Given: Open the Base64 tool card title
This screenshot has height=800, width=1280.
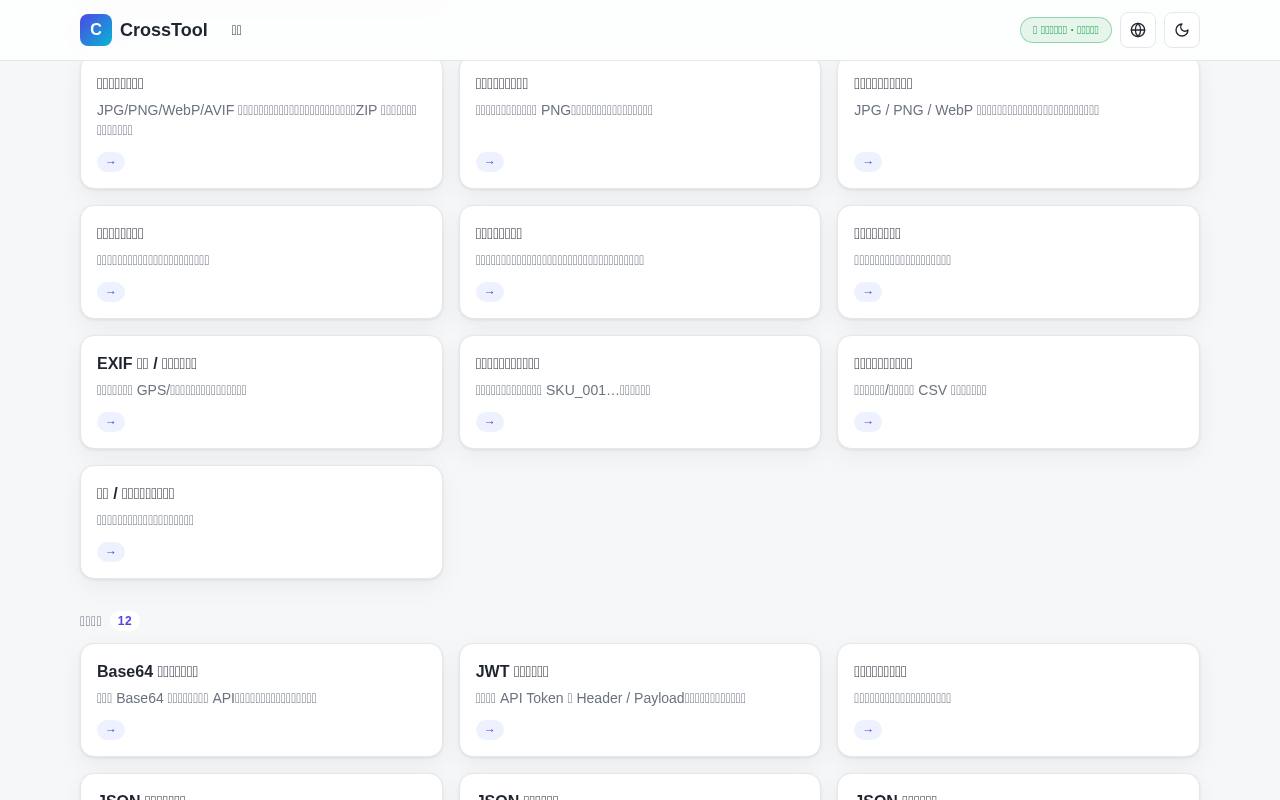Looking at the screenshot, I should 147,671.
